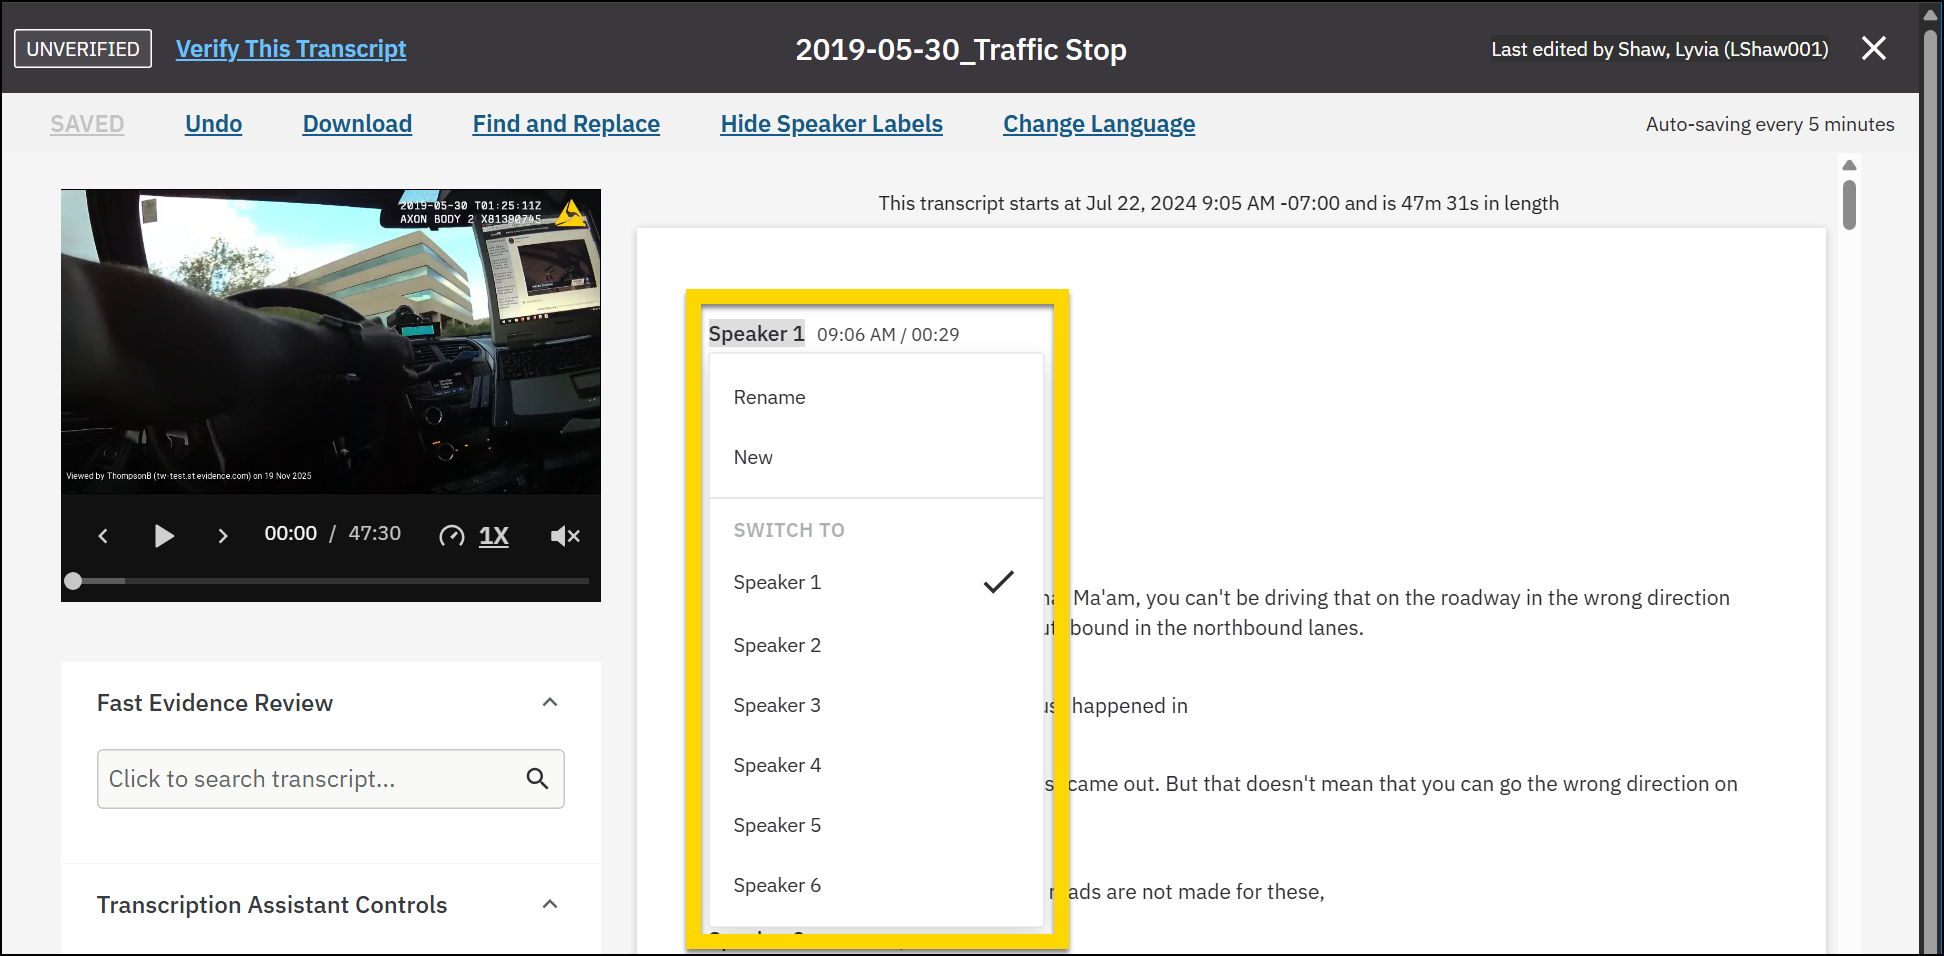This screenshot has height=956, width=1944.
Task: Open Find and Replace
Action: tap(566, 124)
